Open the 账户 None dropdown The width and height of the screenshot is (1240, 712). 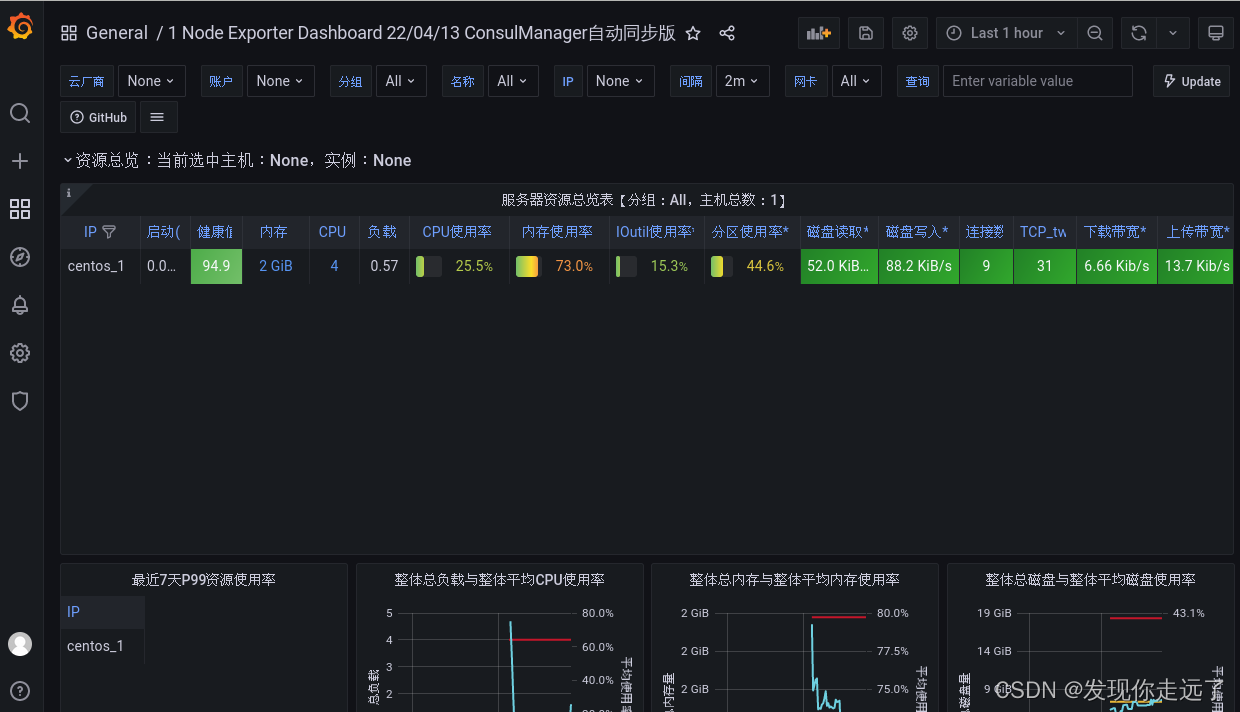click(280, 81)
